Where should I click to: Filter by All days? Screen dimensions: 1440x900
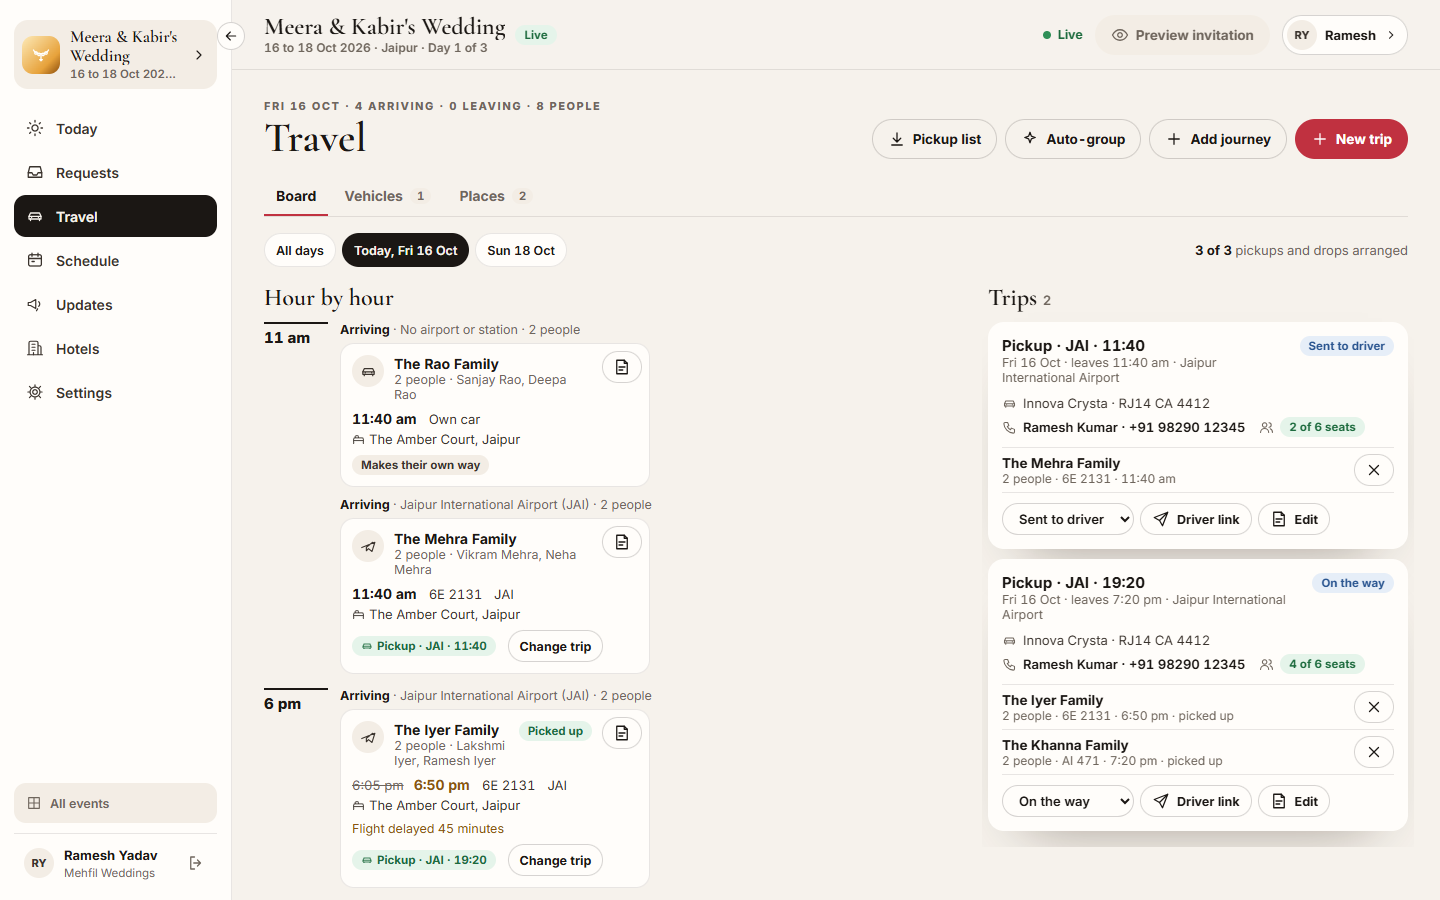click(300, 250)
